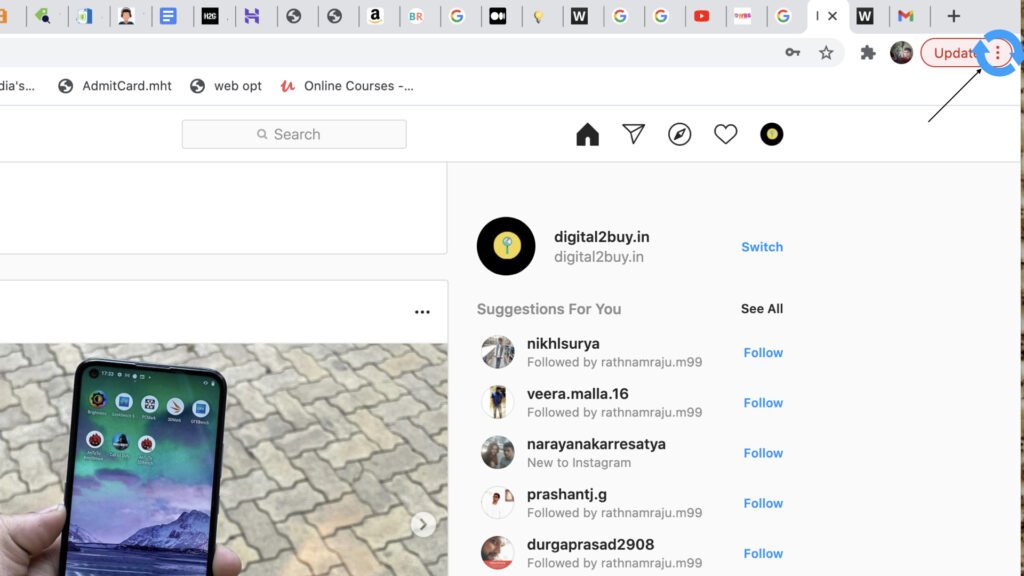Click the saved password key icon
The width and height of the screenshot is (1024, 576).
(x=792, y=53)
